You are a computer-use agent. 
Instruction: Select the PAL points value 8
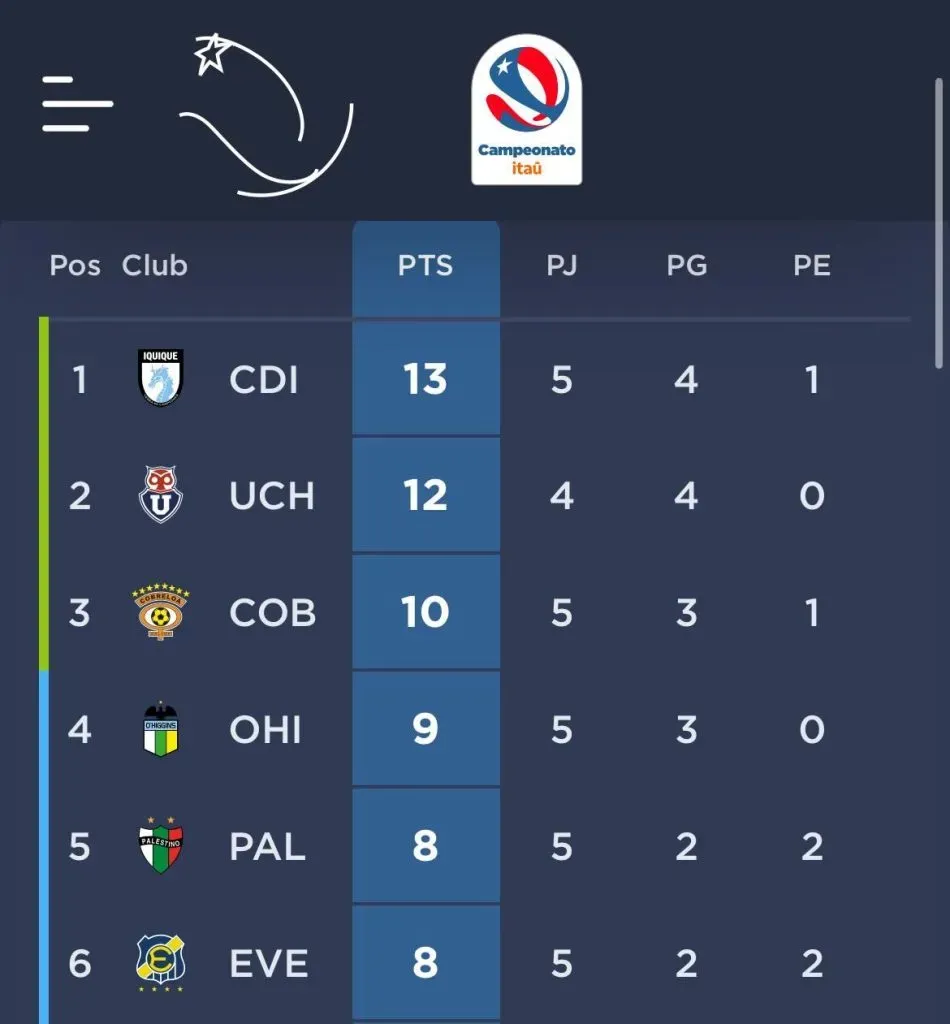click(426, 846)
